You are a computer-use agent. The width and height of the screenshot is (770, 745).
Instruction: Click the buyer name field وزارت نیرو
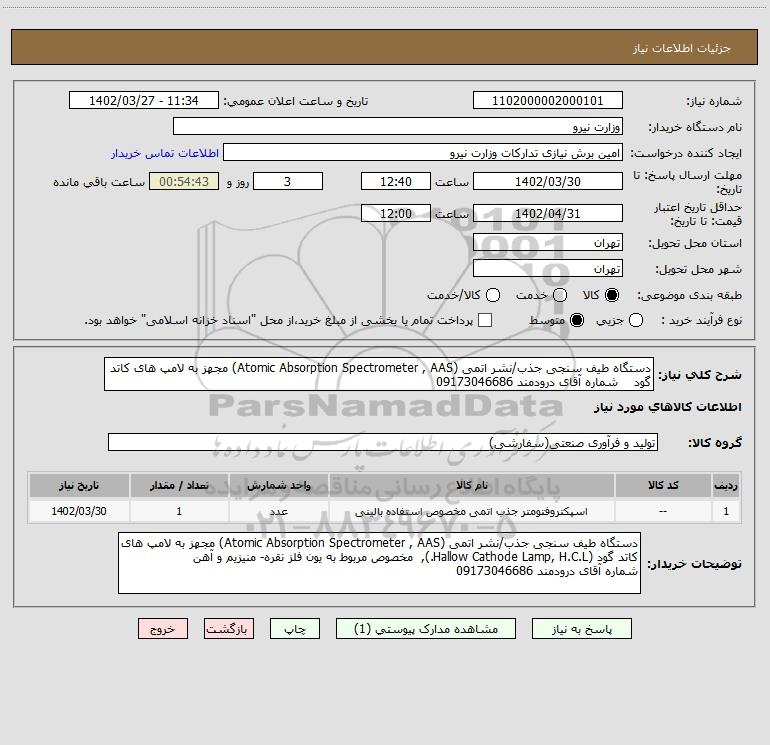click(x=398, y=127)
